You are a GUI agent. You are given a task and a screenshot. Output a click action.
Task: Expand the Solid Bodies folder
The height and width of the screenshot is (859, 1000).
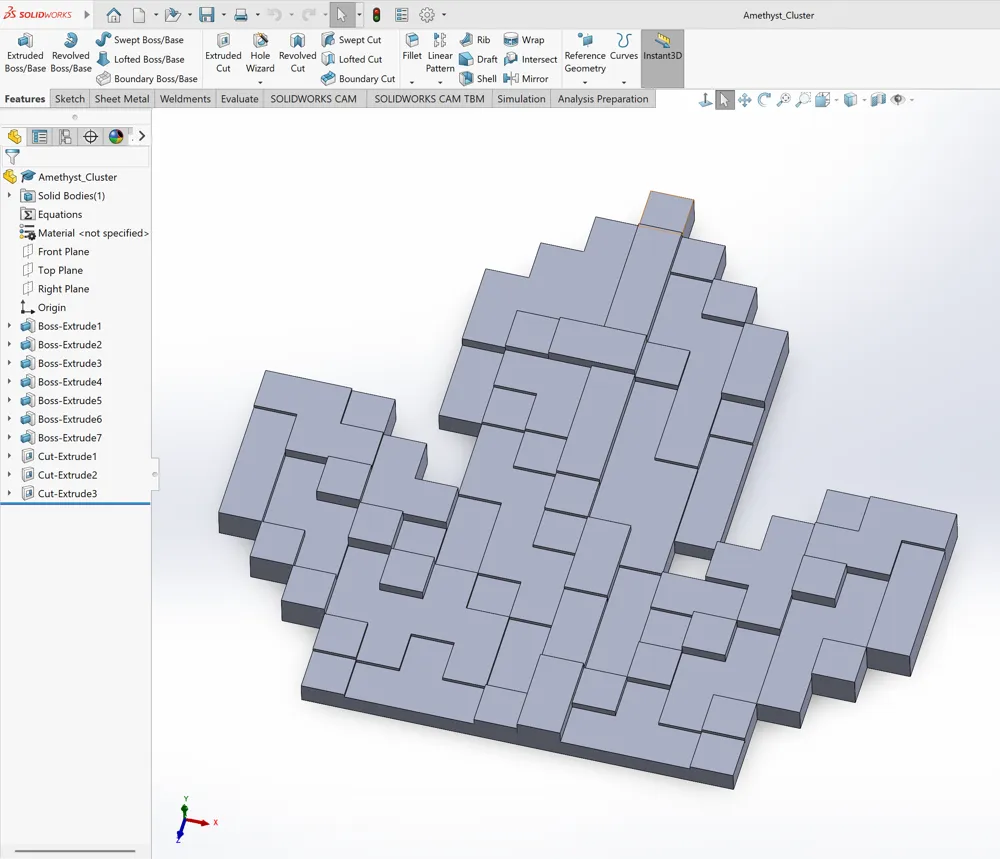[x=10, y=195]
